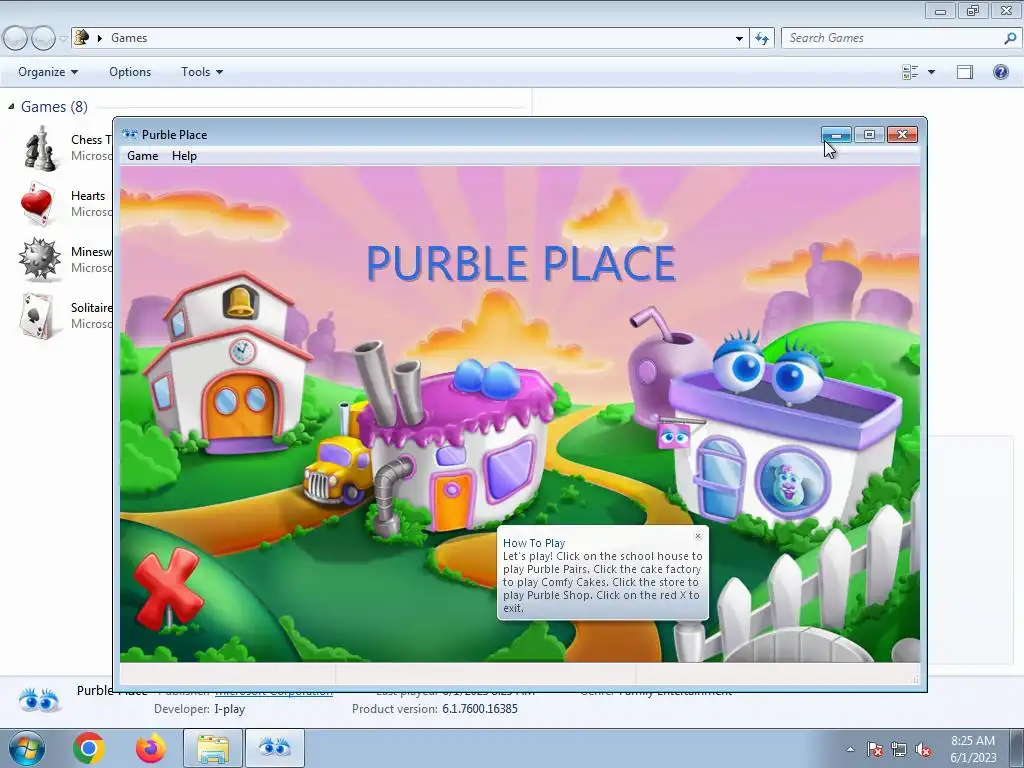1024x768 pixels.
Task: Collapse the Games (8) group
Action: (x=11, y=106)
